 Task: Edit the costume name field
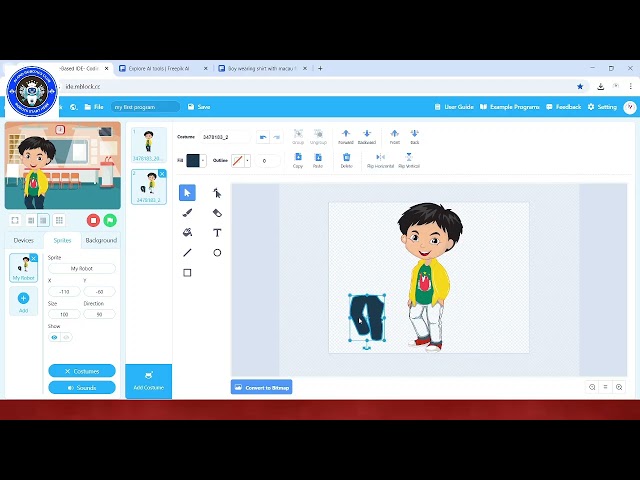click(x=225, y=137)
